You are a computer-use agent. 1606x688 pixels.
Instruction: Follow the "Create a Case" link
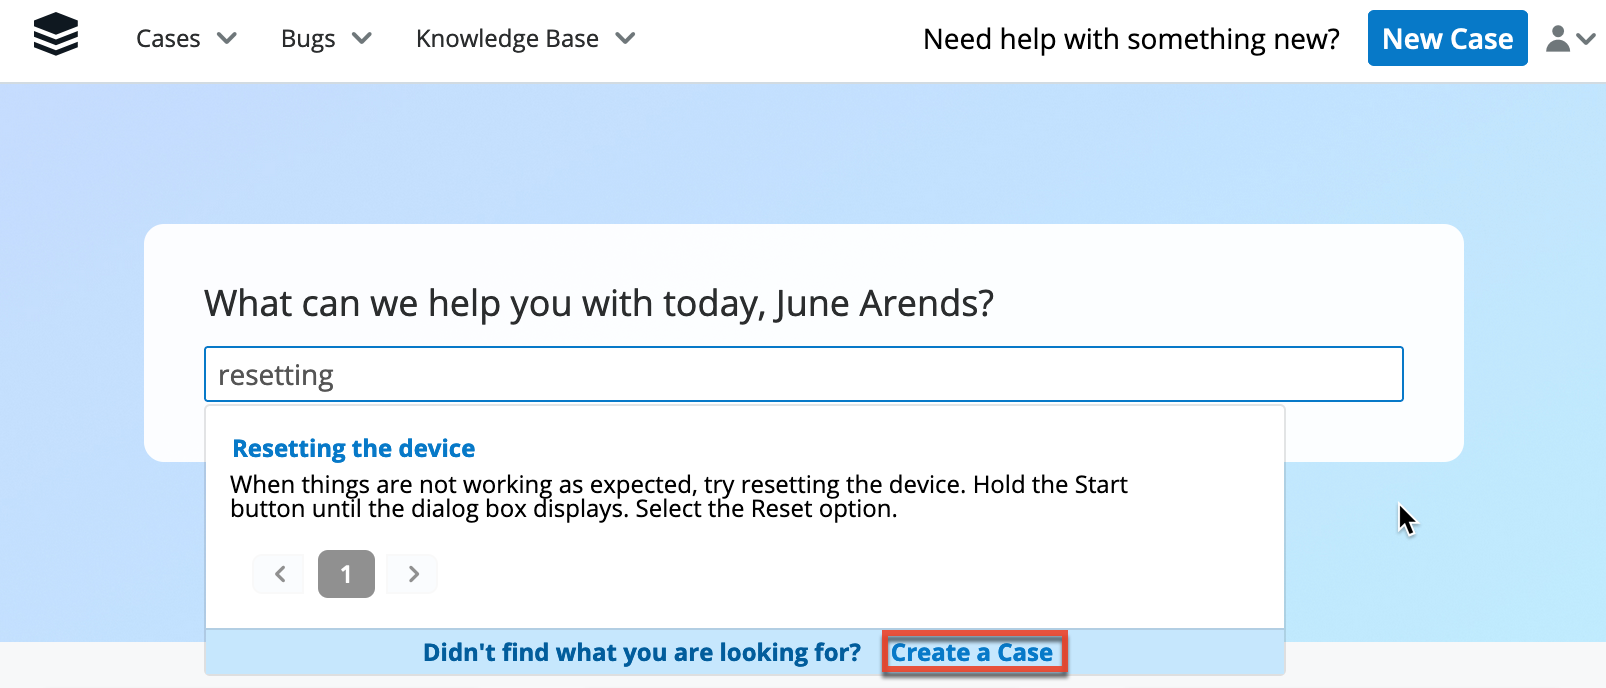[972, 653]
